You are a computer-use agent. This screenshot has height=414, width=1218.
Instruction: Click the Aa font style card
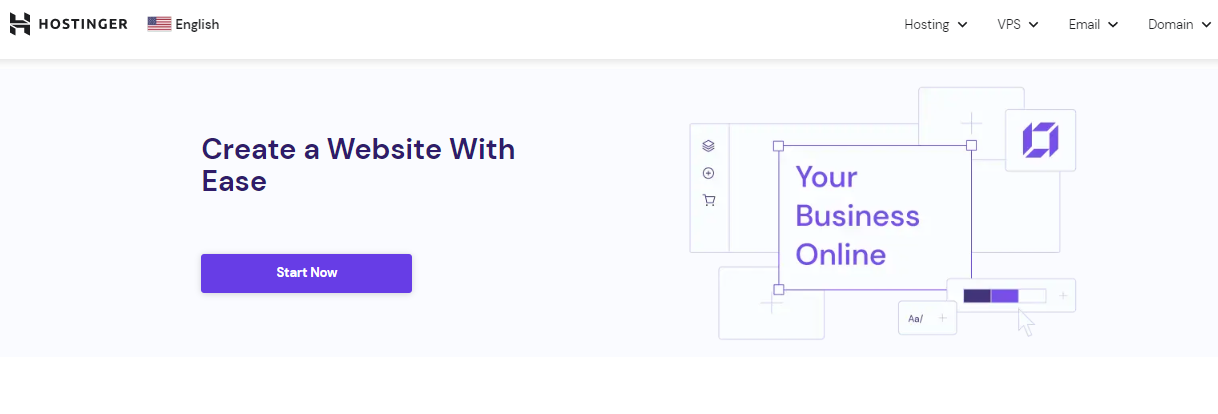point(927,319)
